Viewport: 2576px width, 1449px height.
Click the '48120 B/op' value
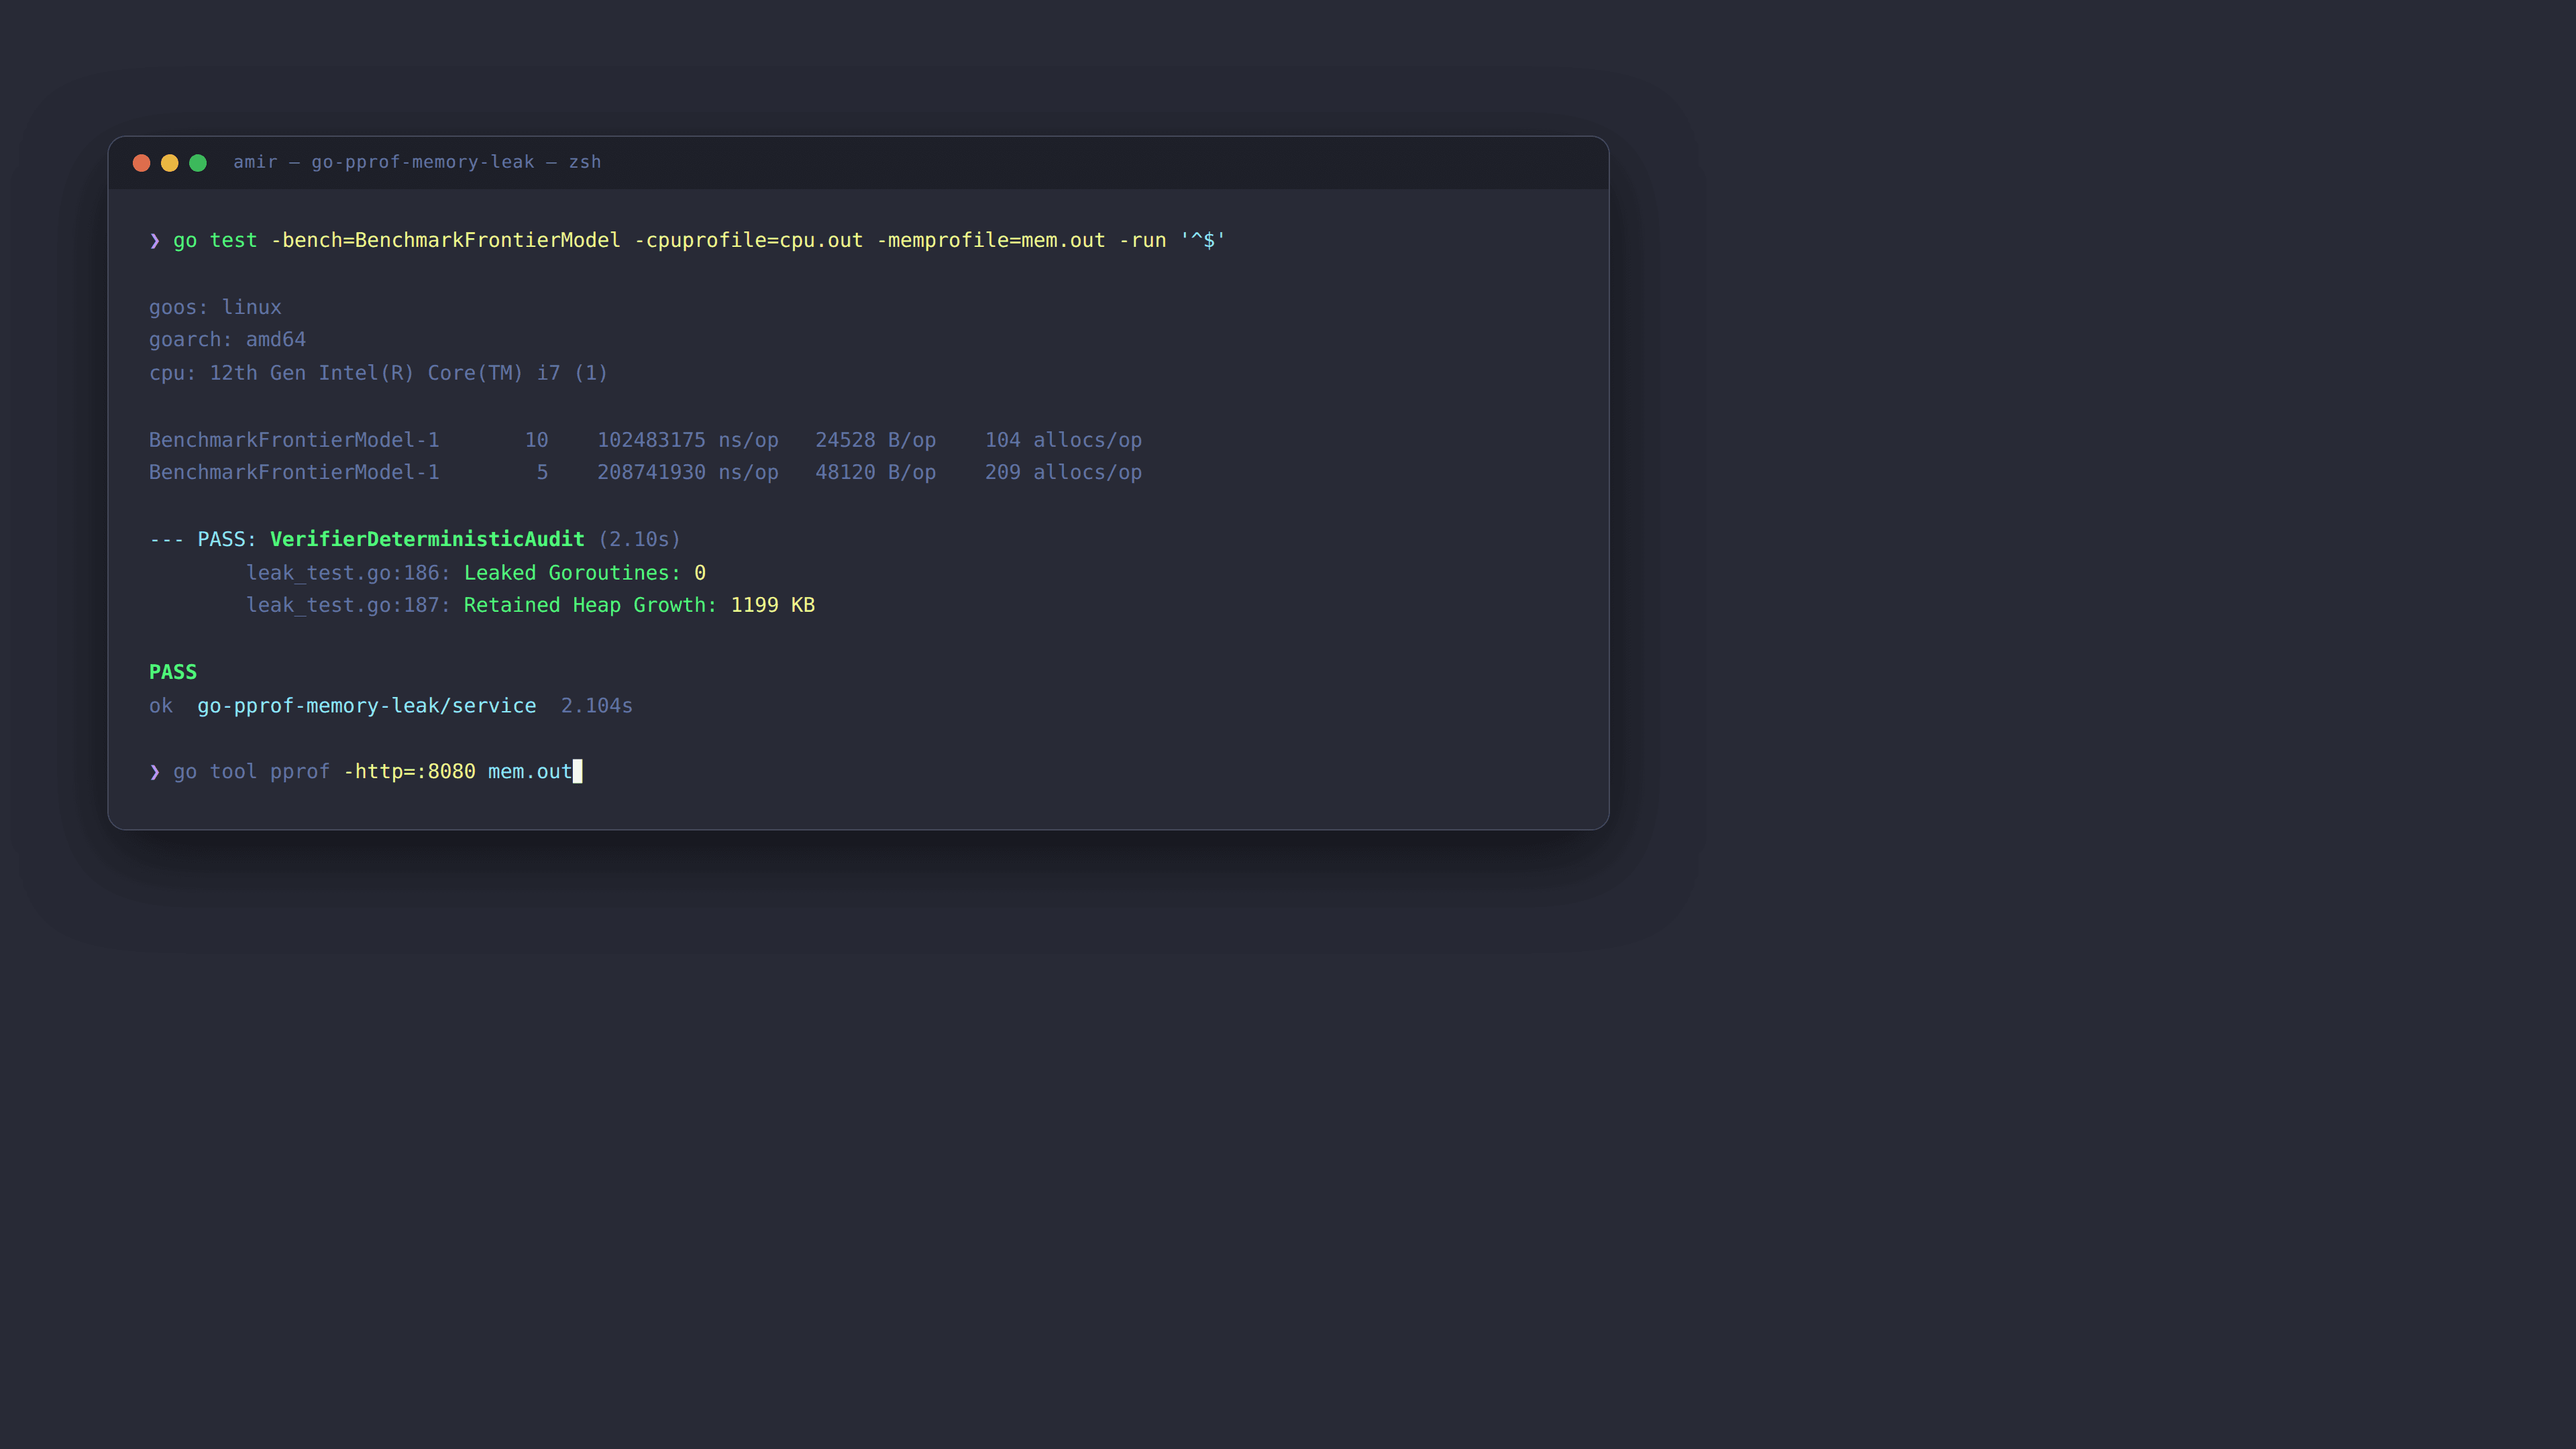click(x=875, y=472)
